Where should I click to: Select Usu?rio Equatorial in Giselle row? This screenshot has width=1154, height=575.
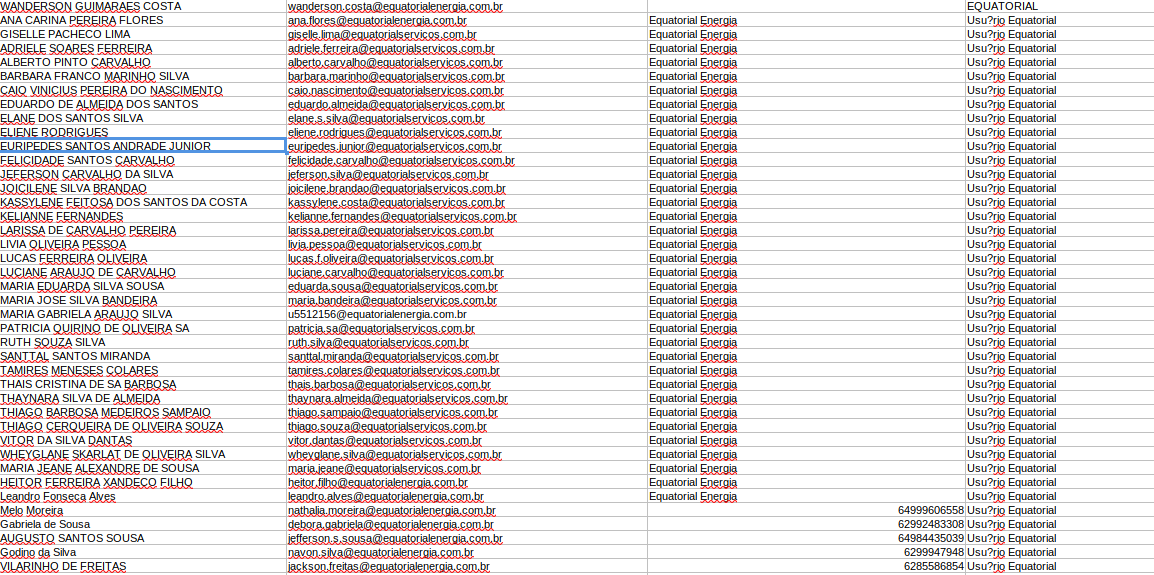(x=1011, y=34)
